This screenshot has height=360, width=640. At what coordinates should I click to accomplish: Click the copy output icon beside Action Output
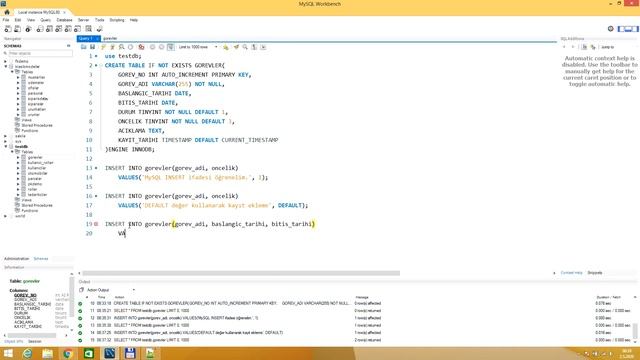click(81, 290)
